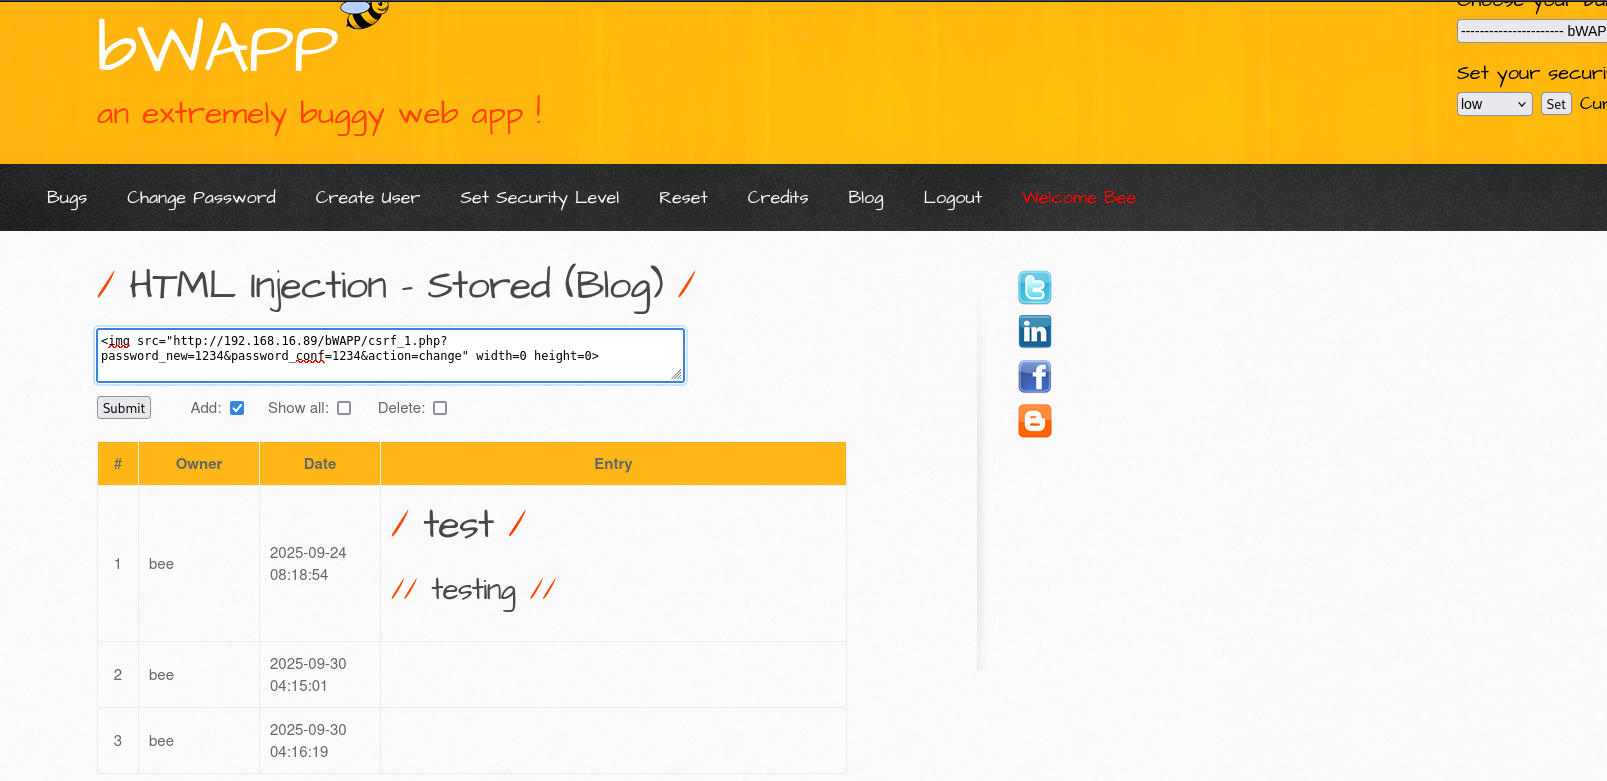
Task: Select the date 2025-09-30 04:16:19
Action: [308, 741]
